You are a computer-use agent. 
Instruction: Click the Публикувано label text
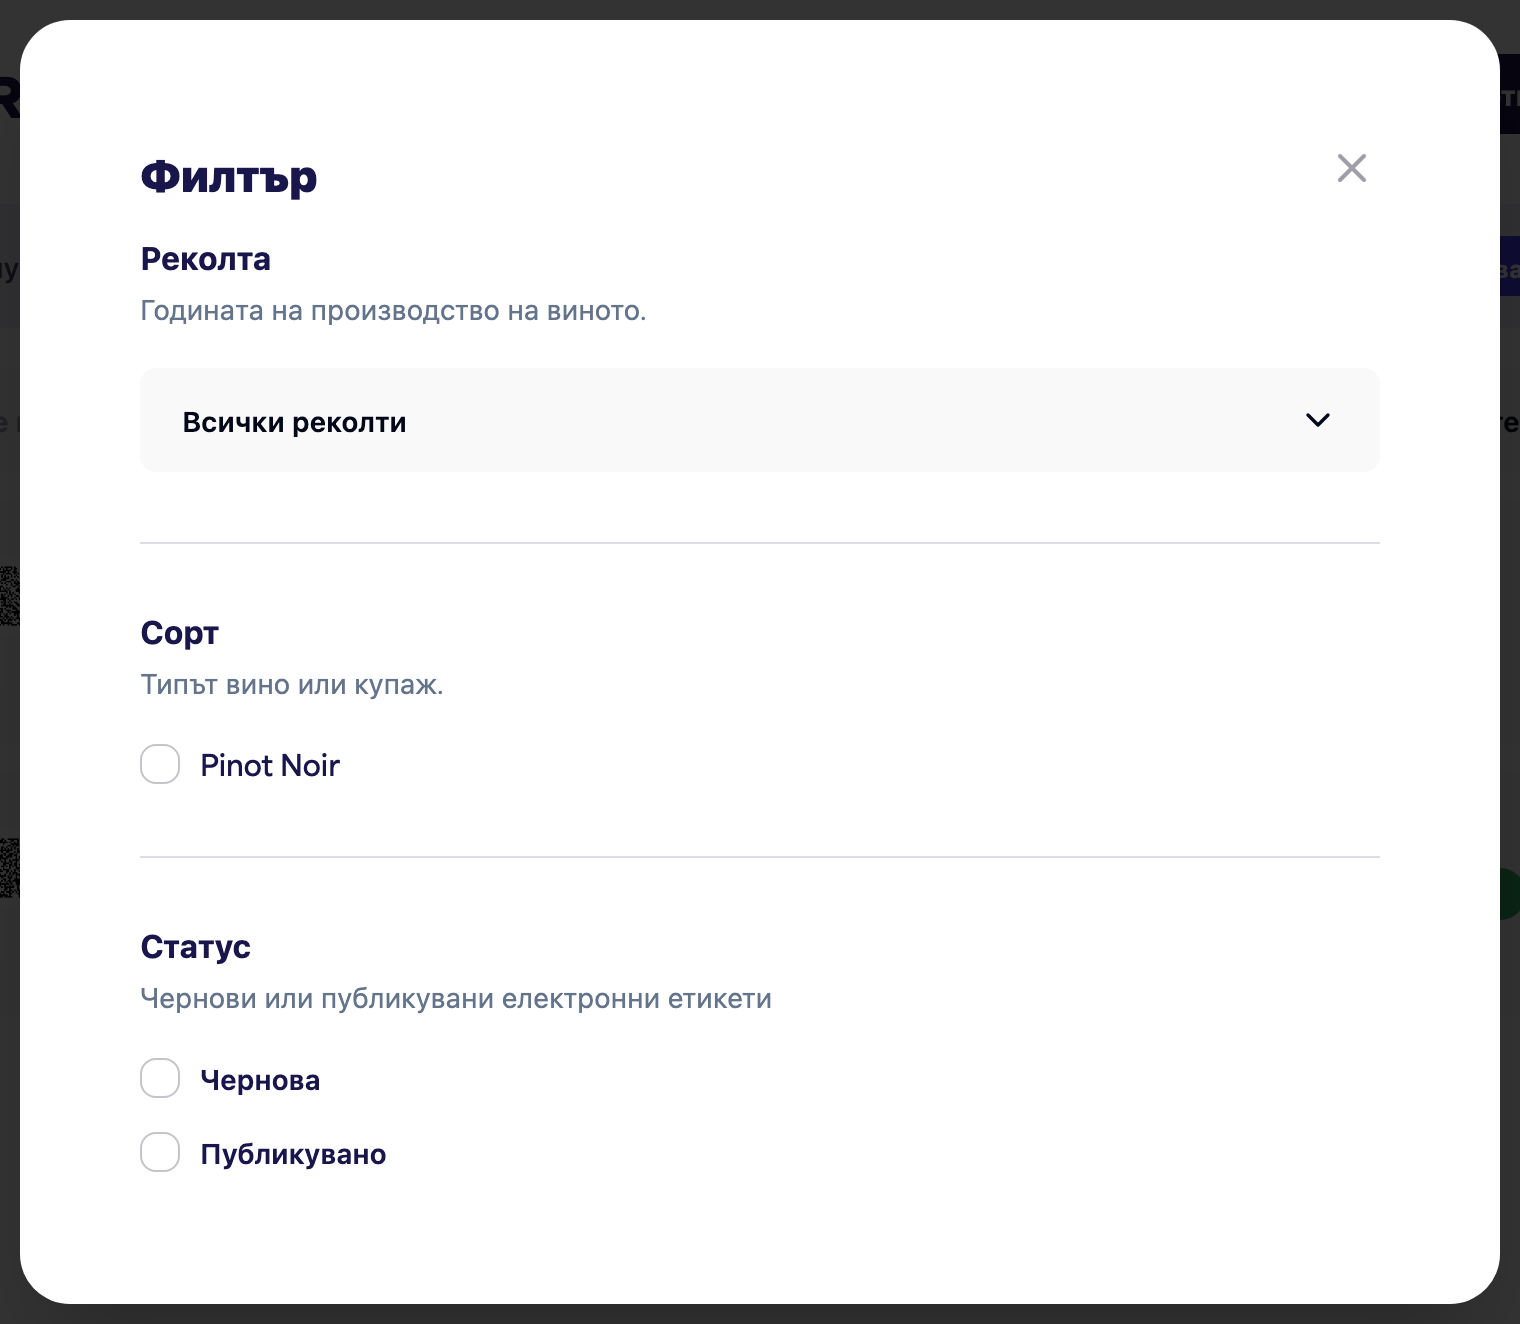point(293,1154)
